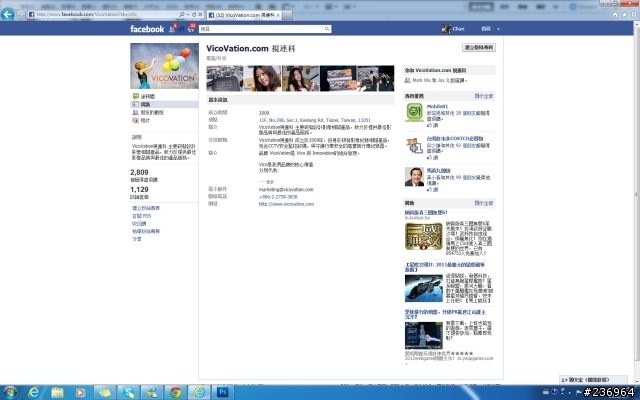This screenshot has width=640, height=400.
Task: Launch Internet Explorer from the taskbar
Action: 33,393
